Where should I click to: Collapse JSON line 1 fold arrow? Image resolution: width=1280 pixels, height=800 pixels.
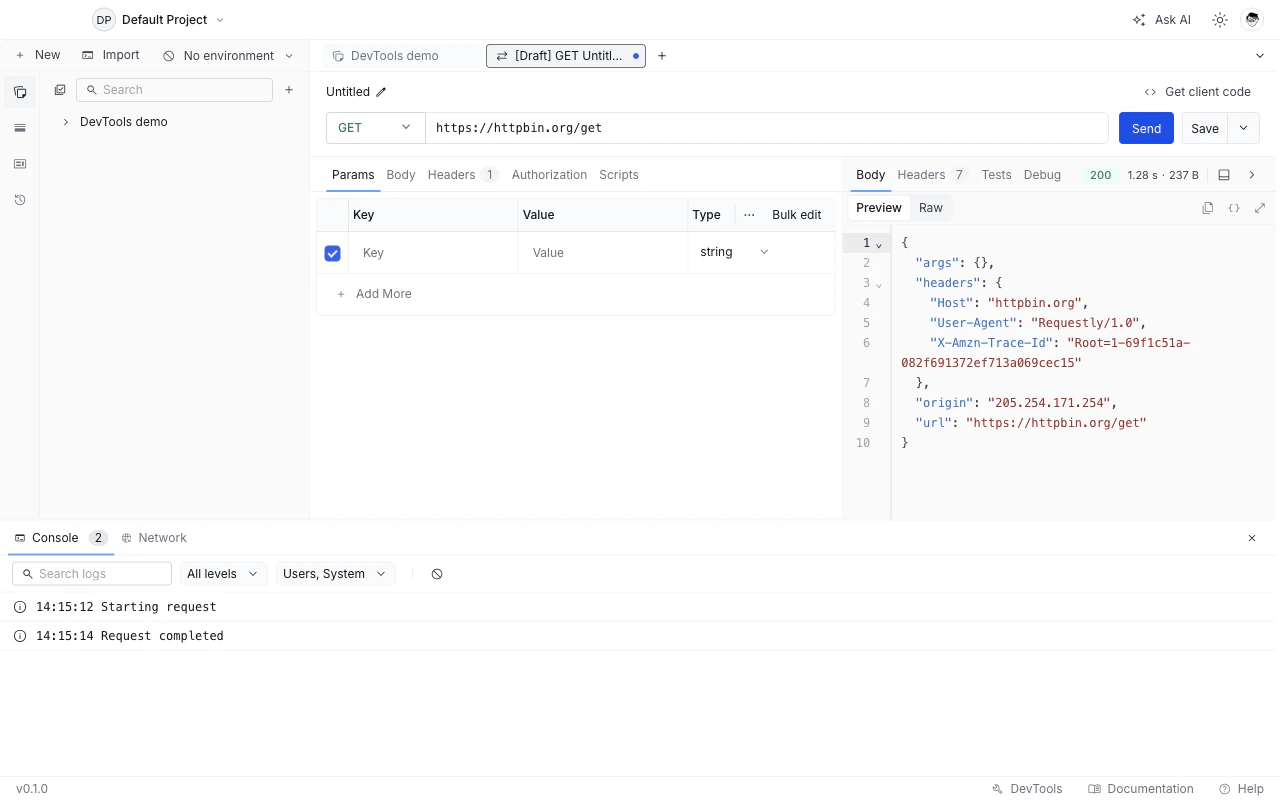tap(879, 244)
